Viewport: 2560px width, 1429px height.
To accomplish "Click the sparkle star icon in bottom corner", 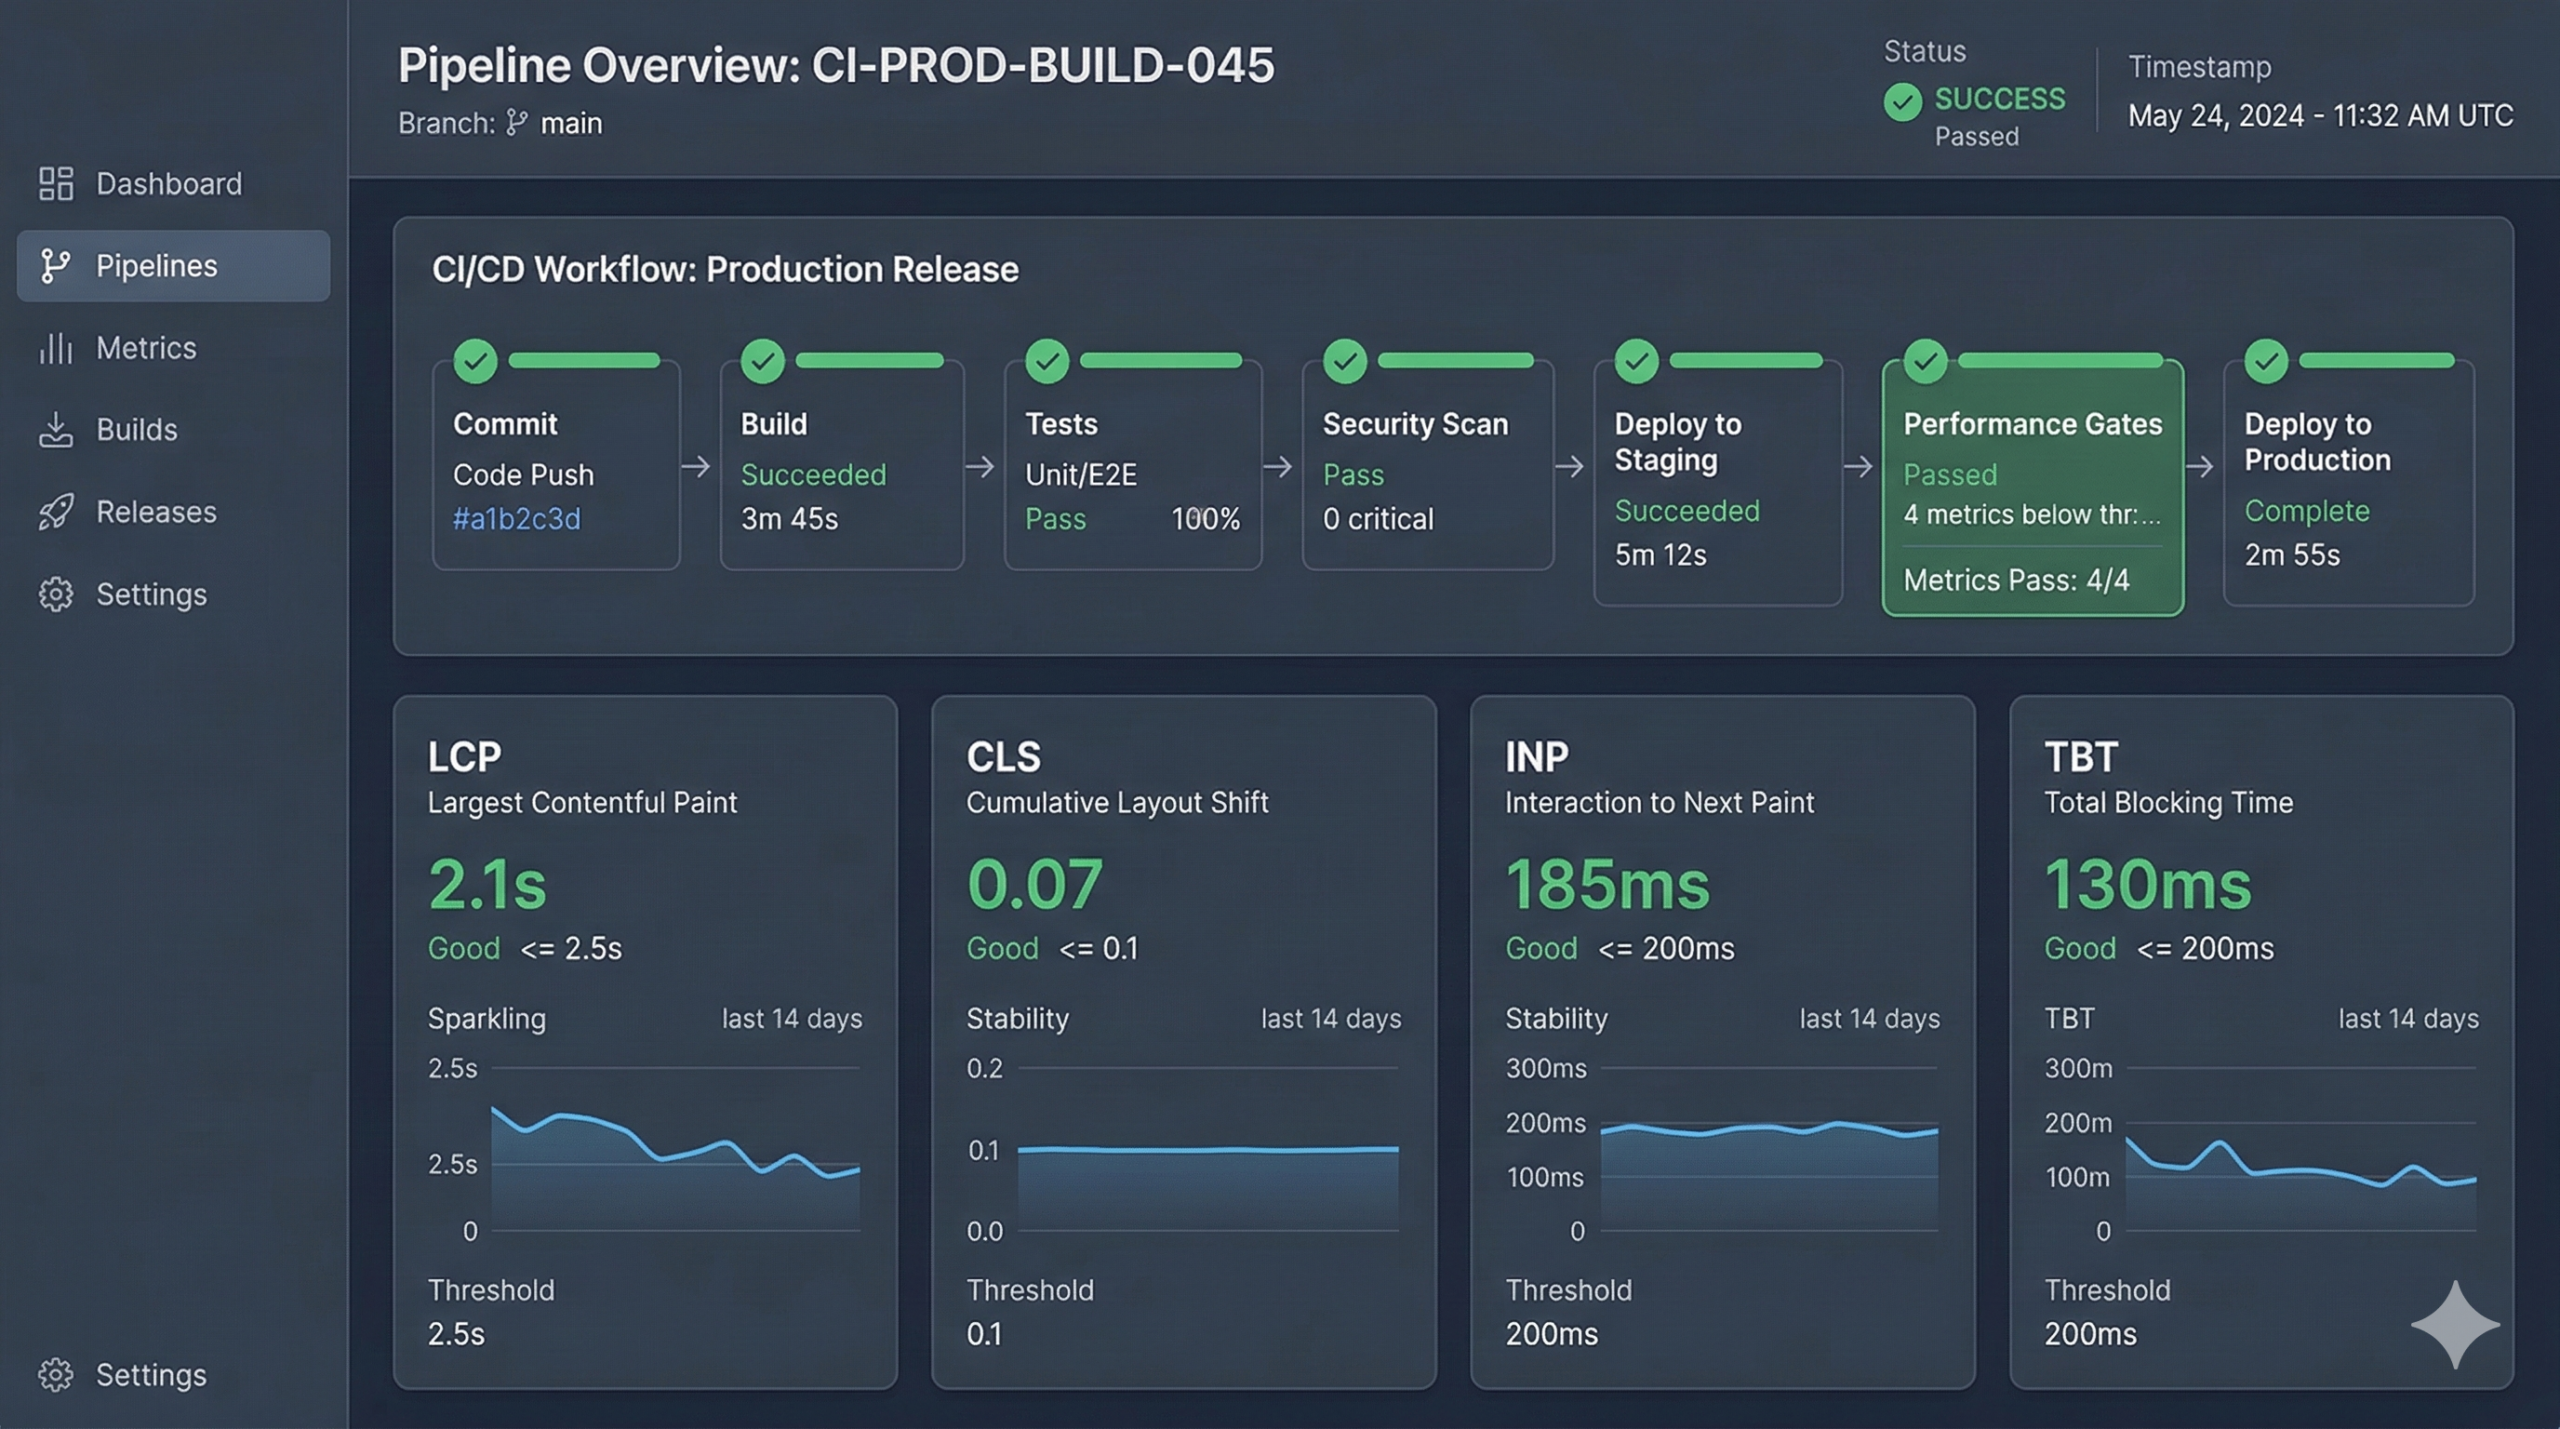I will [x=2455, y=1324].
